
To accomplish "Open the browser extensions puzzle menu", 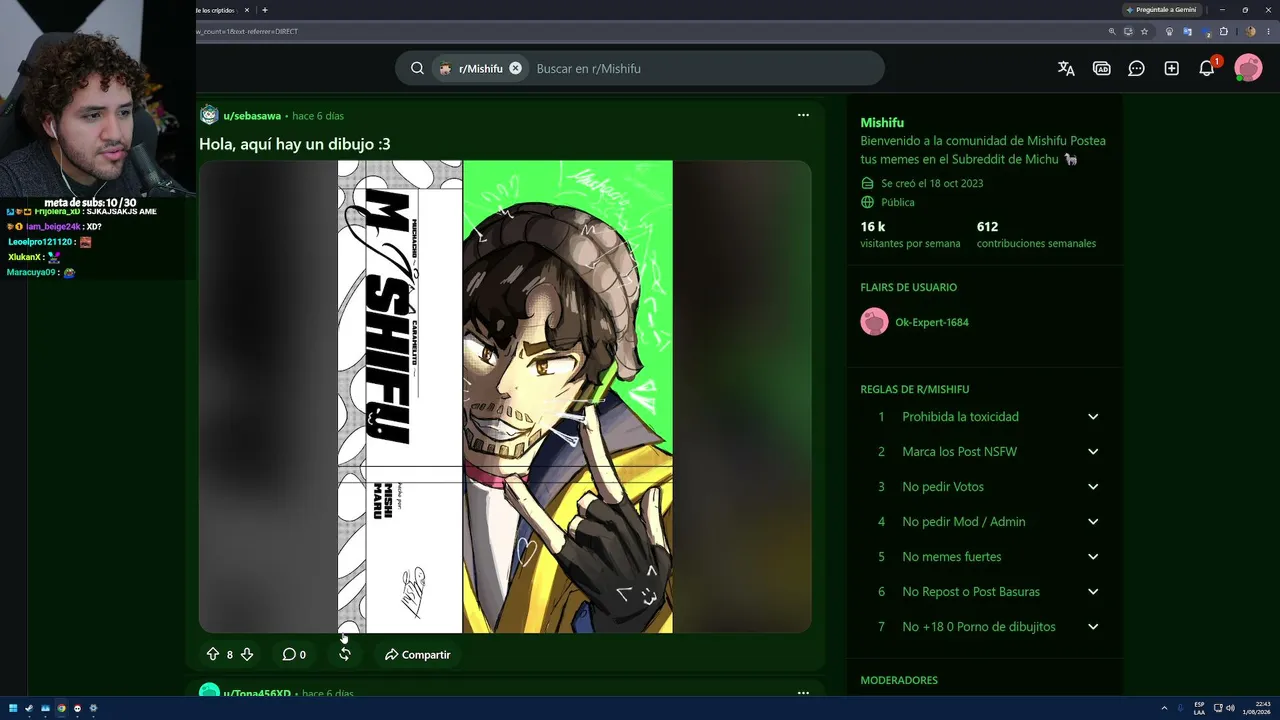I will pyautogui.click(x=1223, y=31).
